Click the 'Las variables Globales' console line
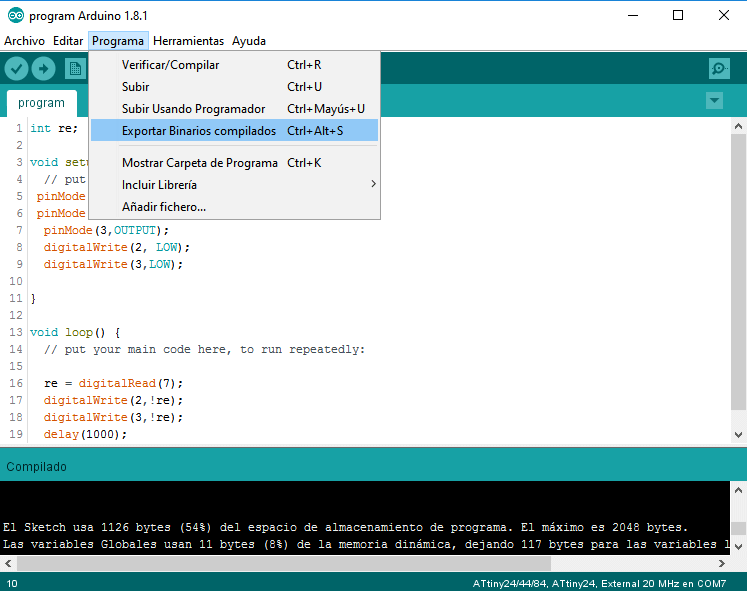This screenshot has width=747, height=591. tap(366, 544)
